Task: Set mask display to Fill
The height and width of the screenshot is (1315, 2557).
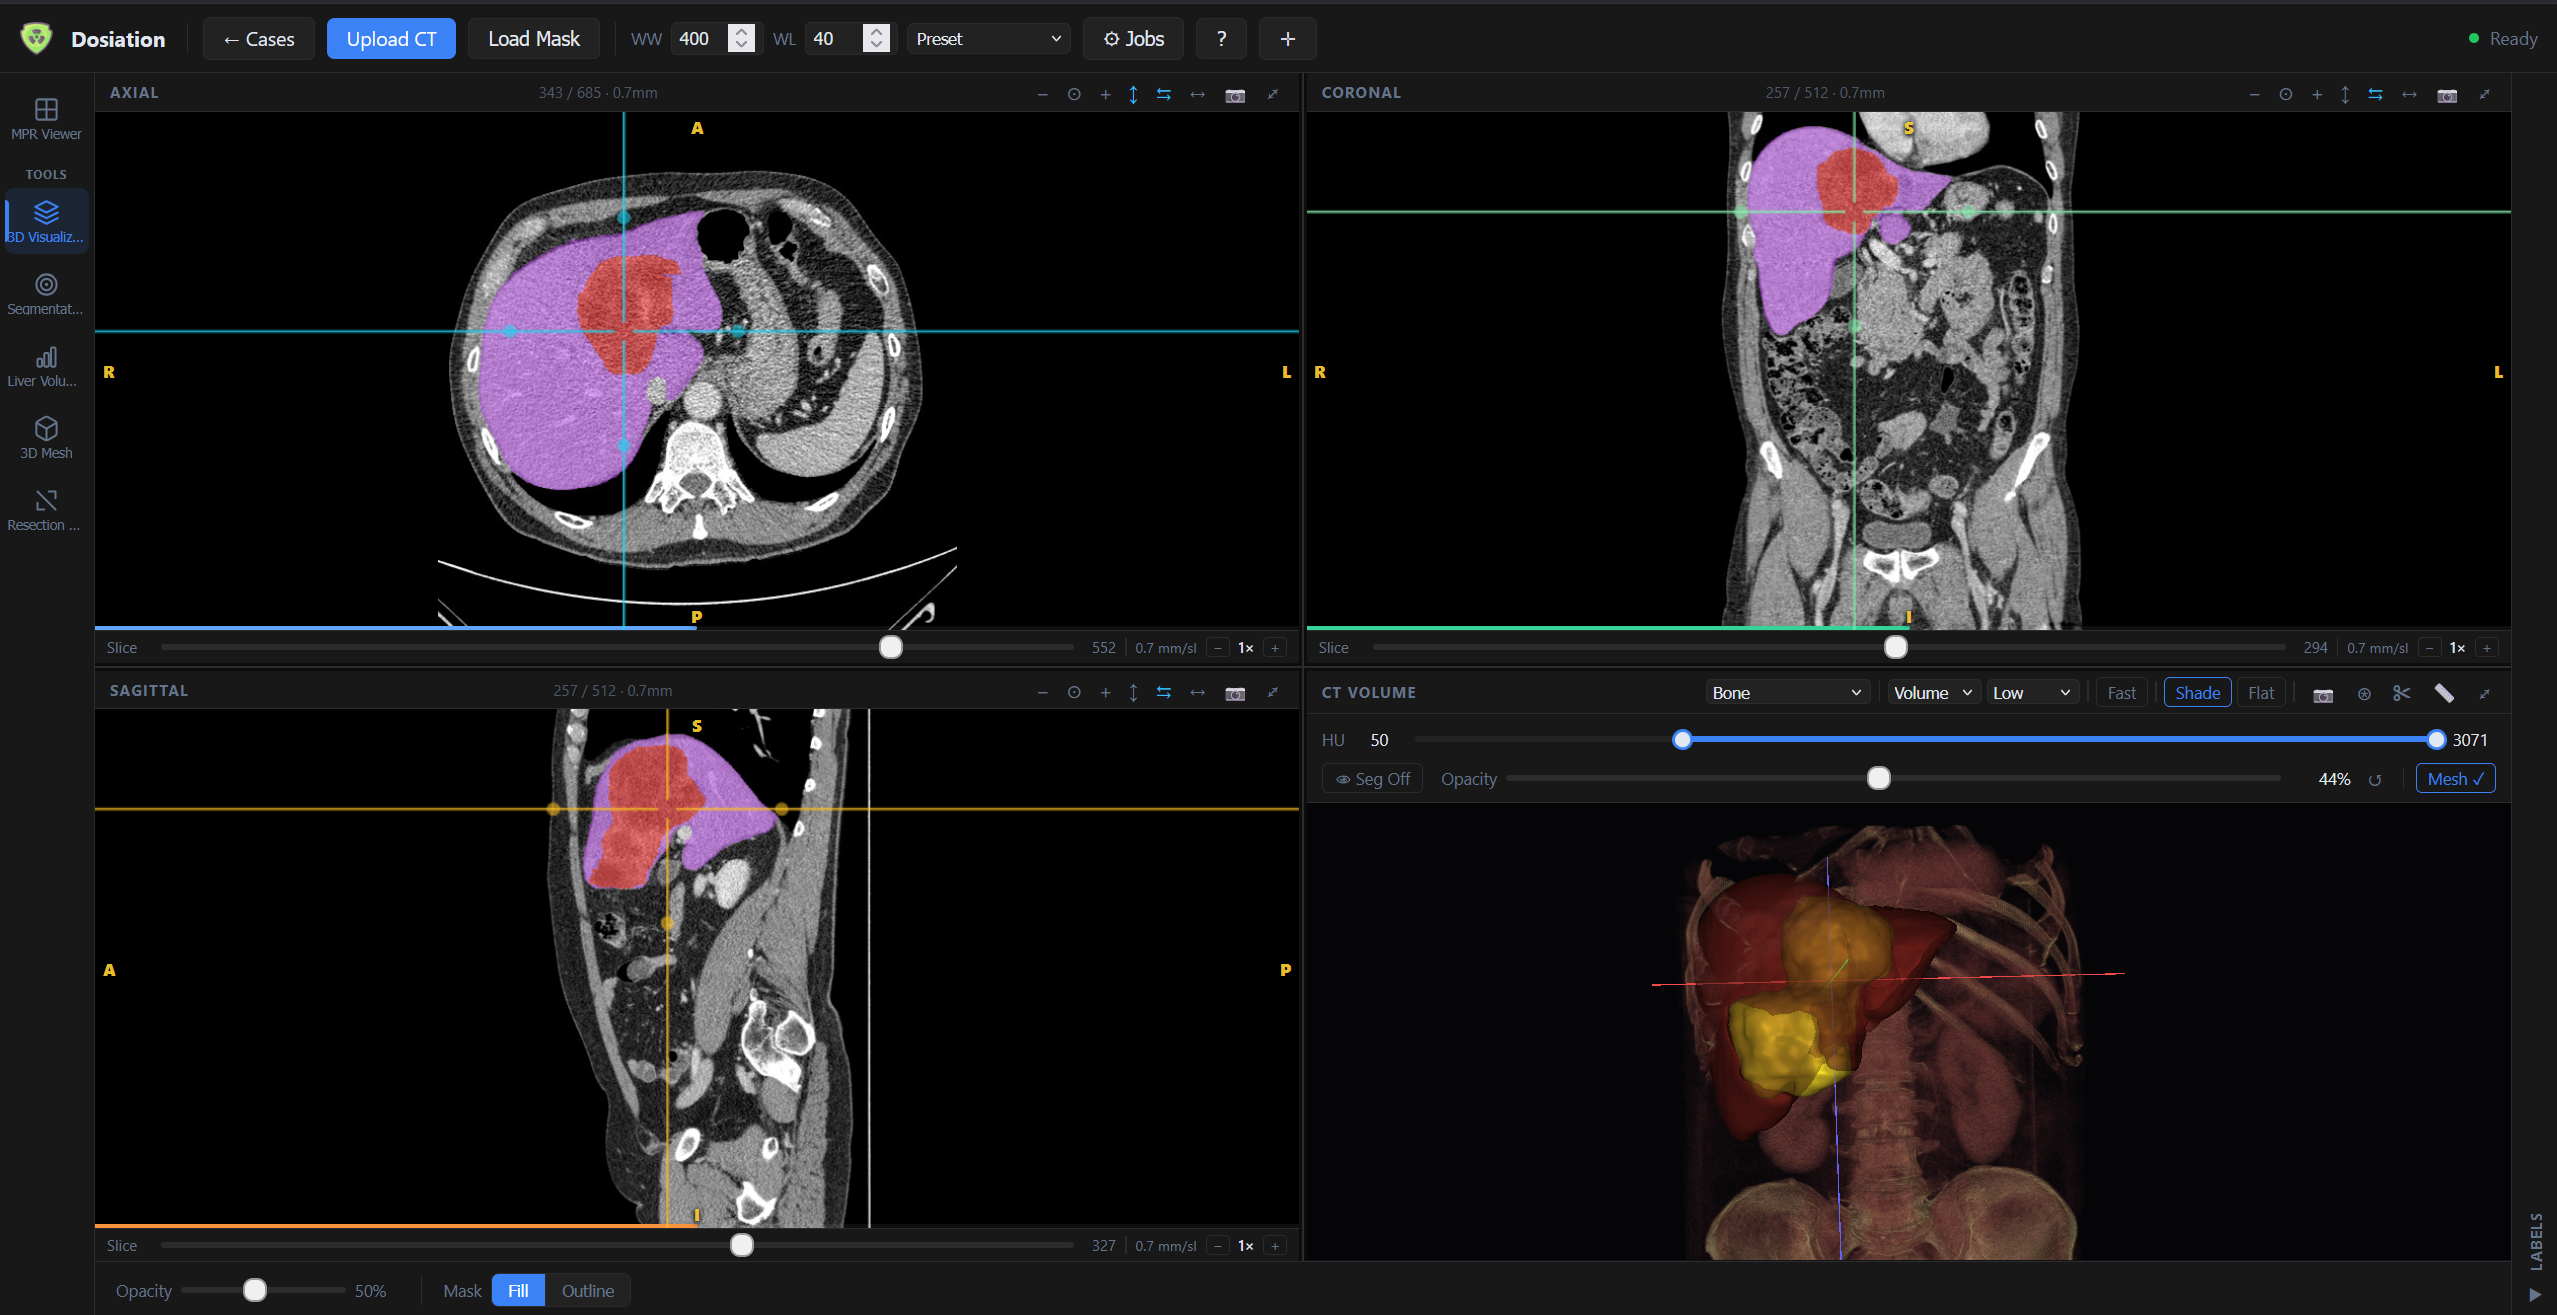Action: tap(518, 1291)
